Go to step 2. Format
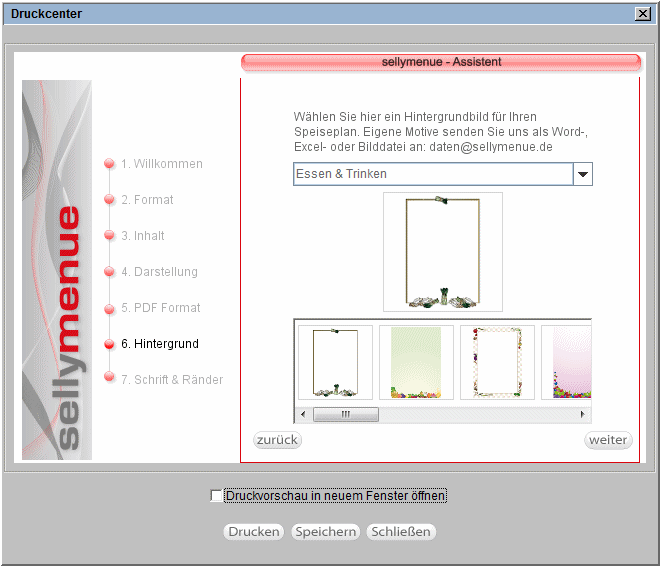The height and width of the screenshot is (566, 660). (147, 200)
